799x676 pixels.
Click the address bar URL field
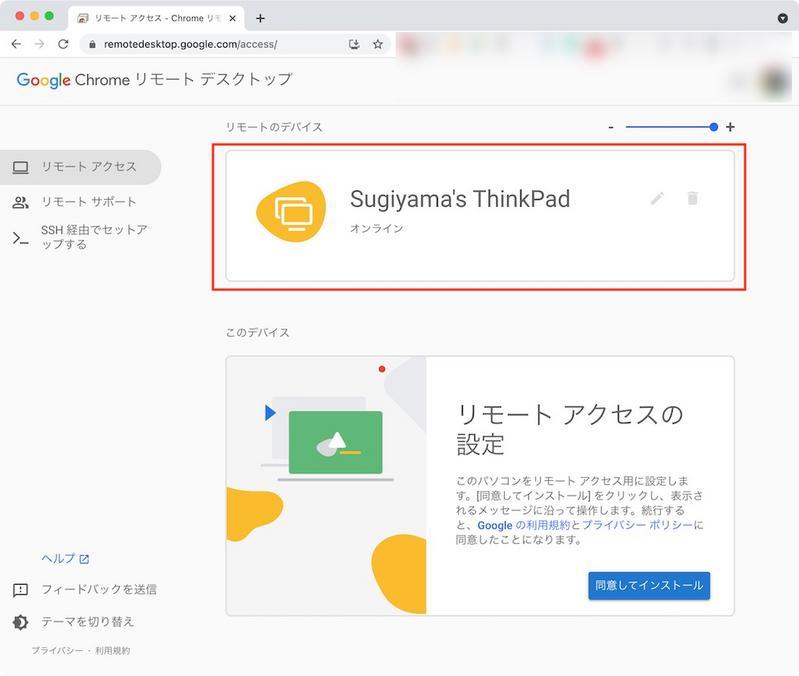(235, 44)
